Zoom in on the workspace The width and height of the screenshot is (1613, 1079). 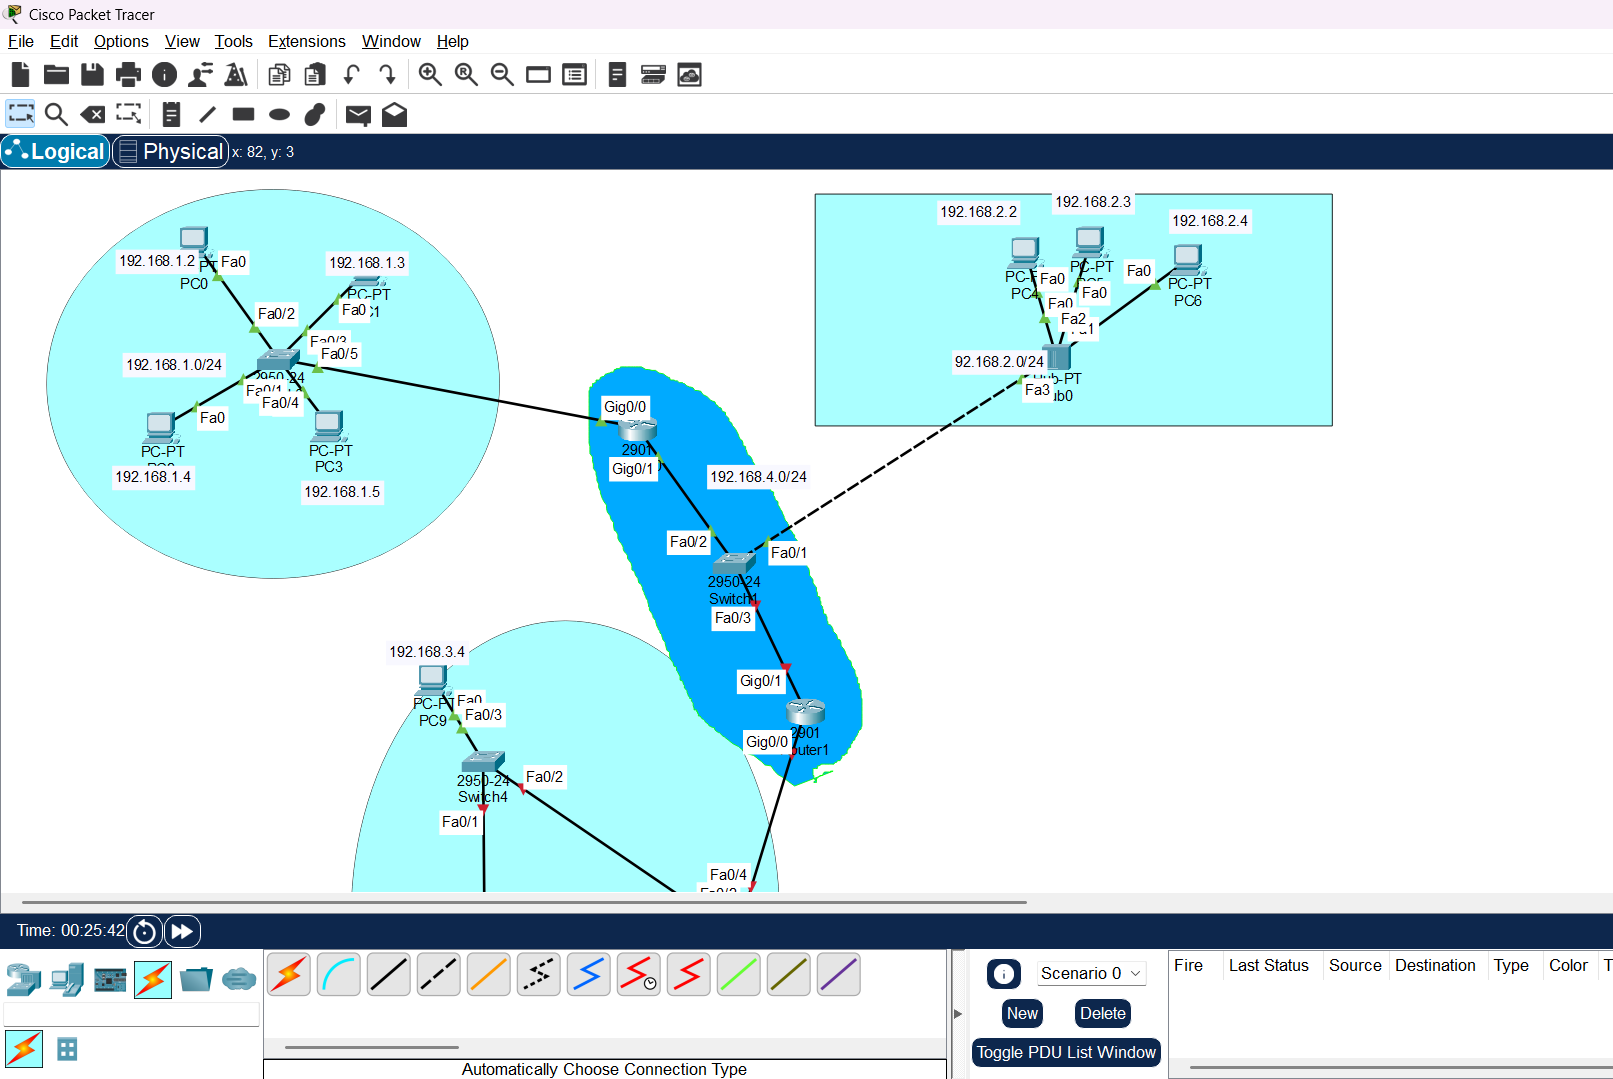coord(430,75)
